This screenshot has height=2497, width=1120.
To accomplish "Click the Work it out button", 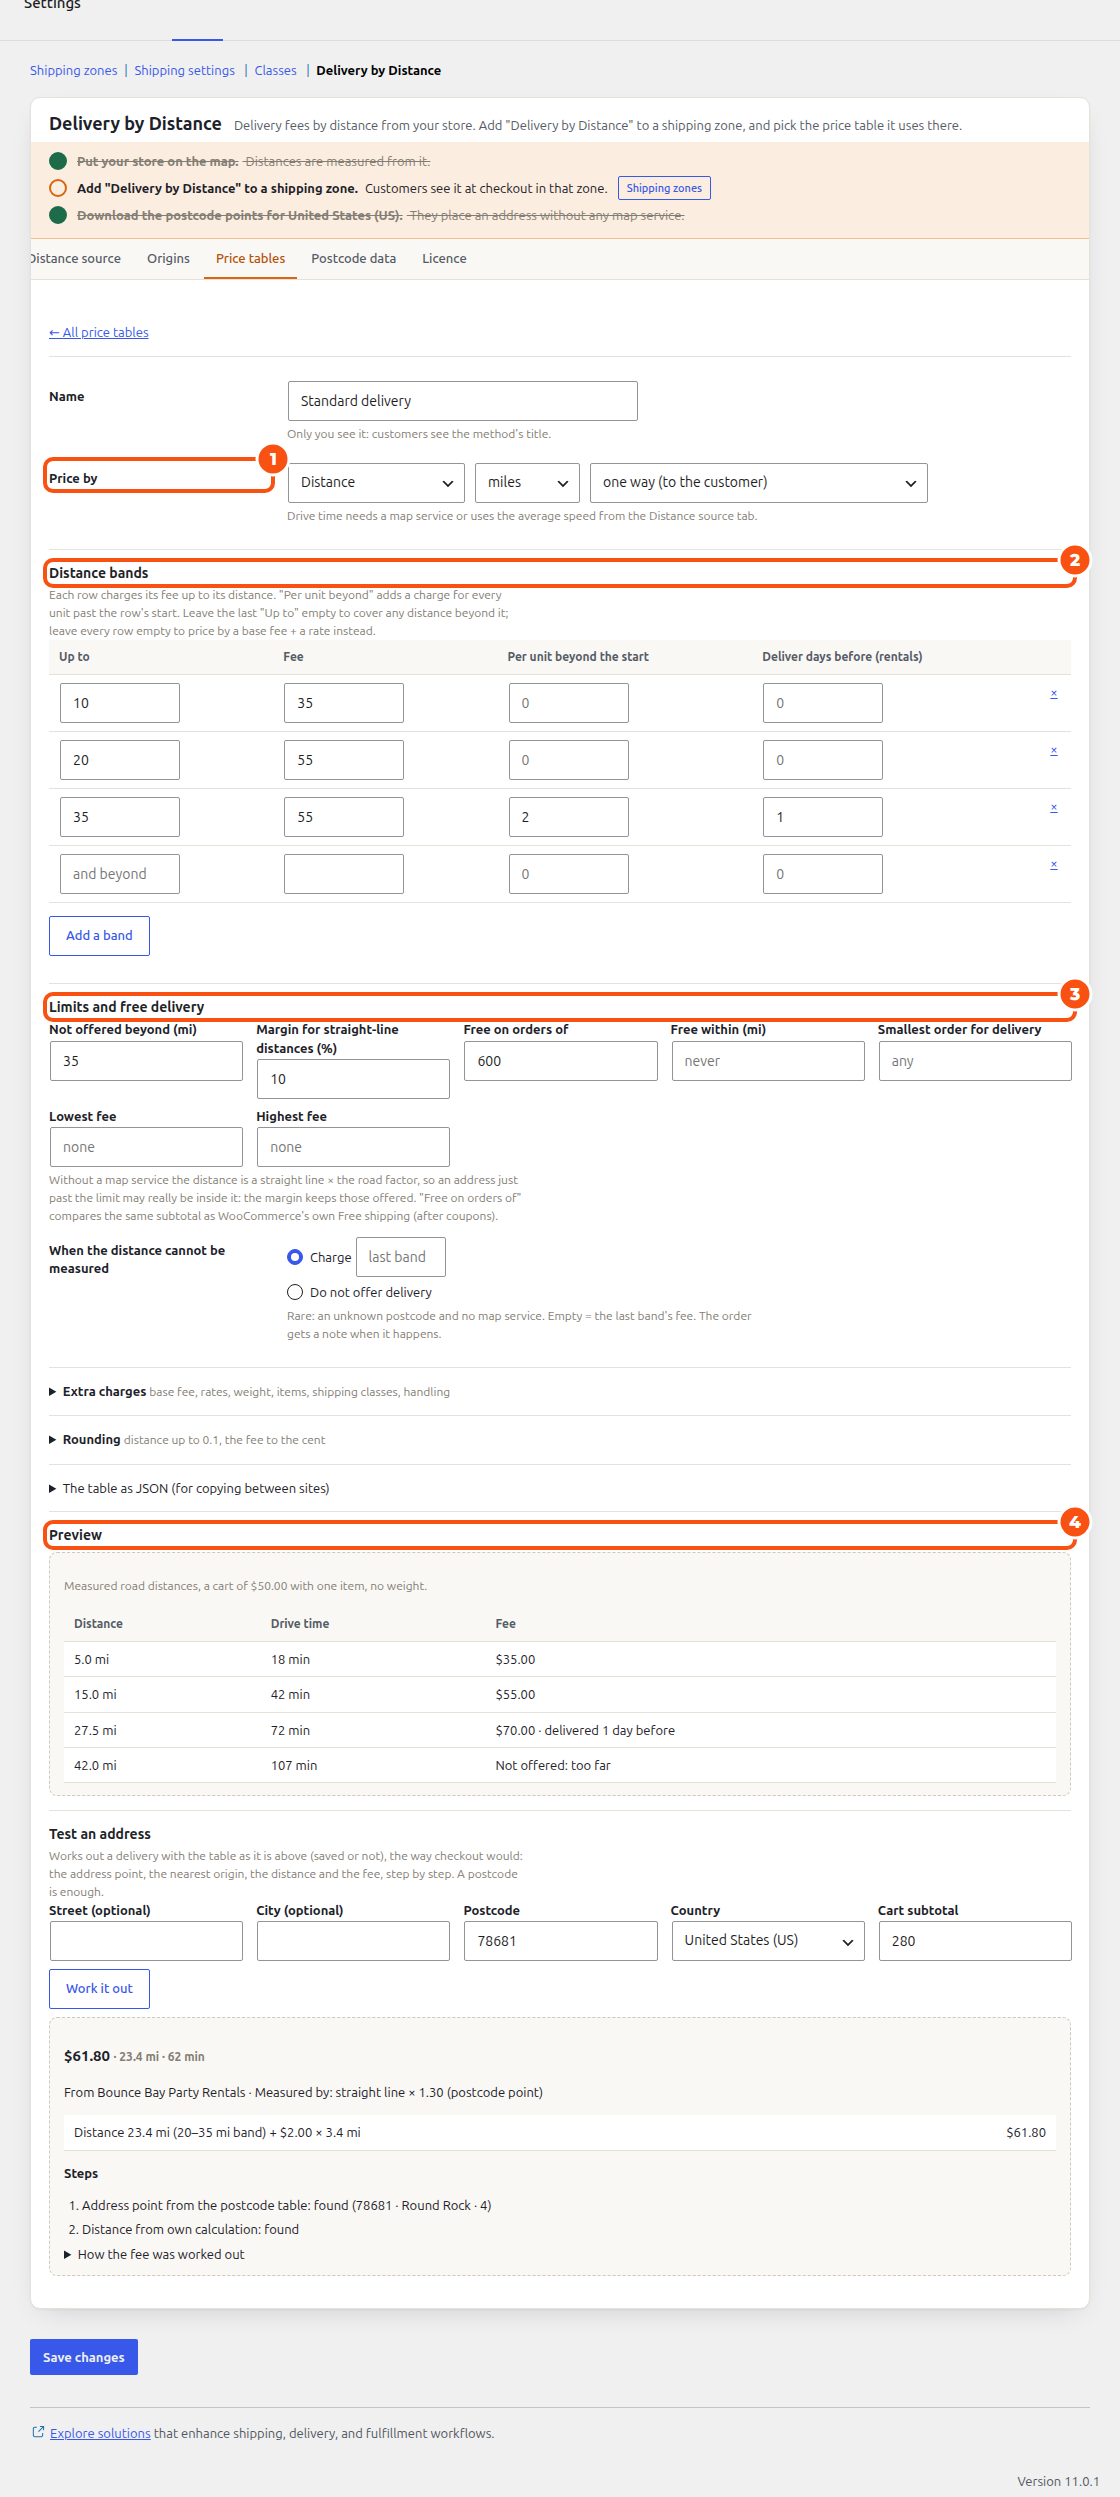I will (x=99, y=1989).
